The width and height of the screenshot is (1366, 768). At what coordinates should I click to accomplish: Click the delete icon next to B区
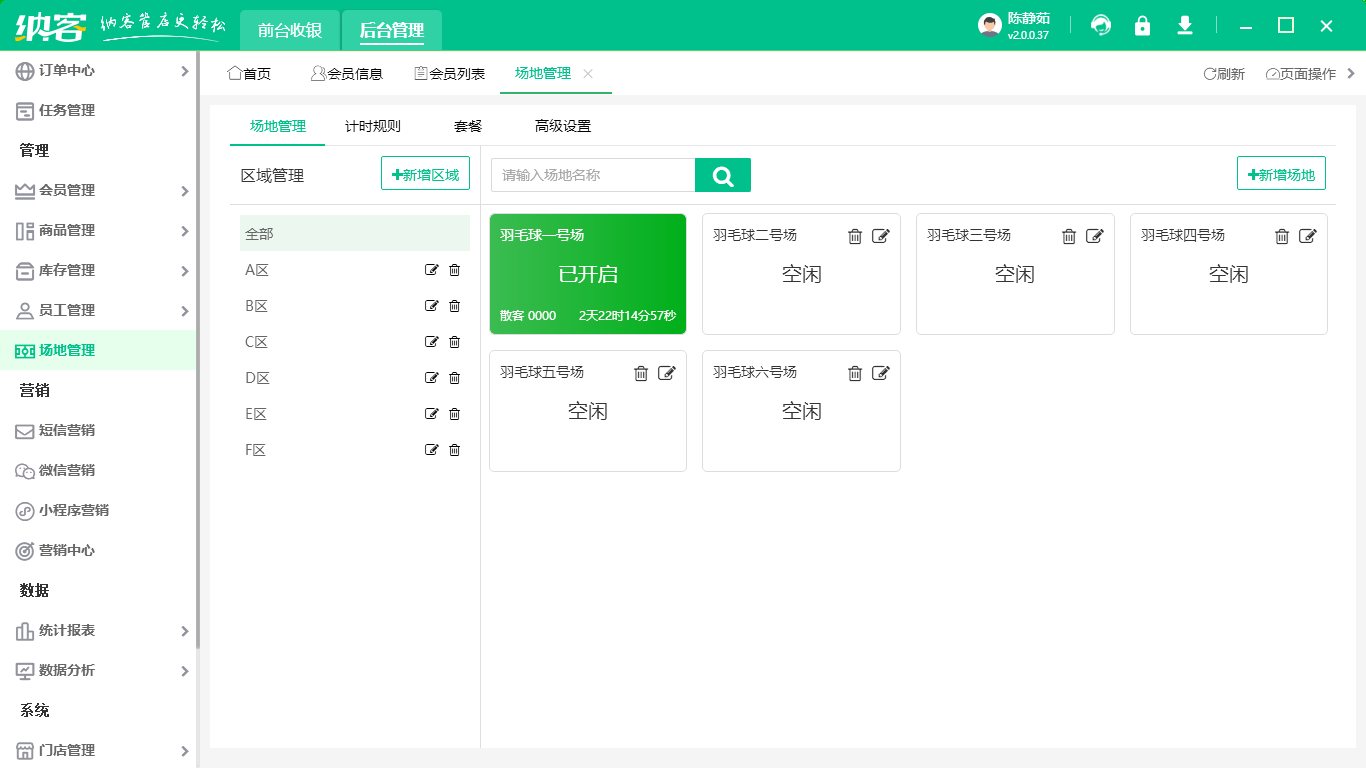(x=455, y=306)
